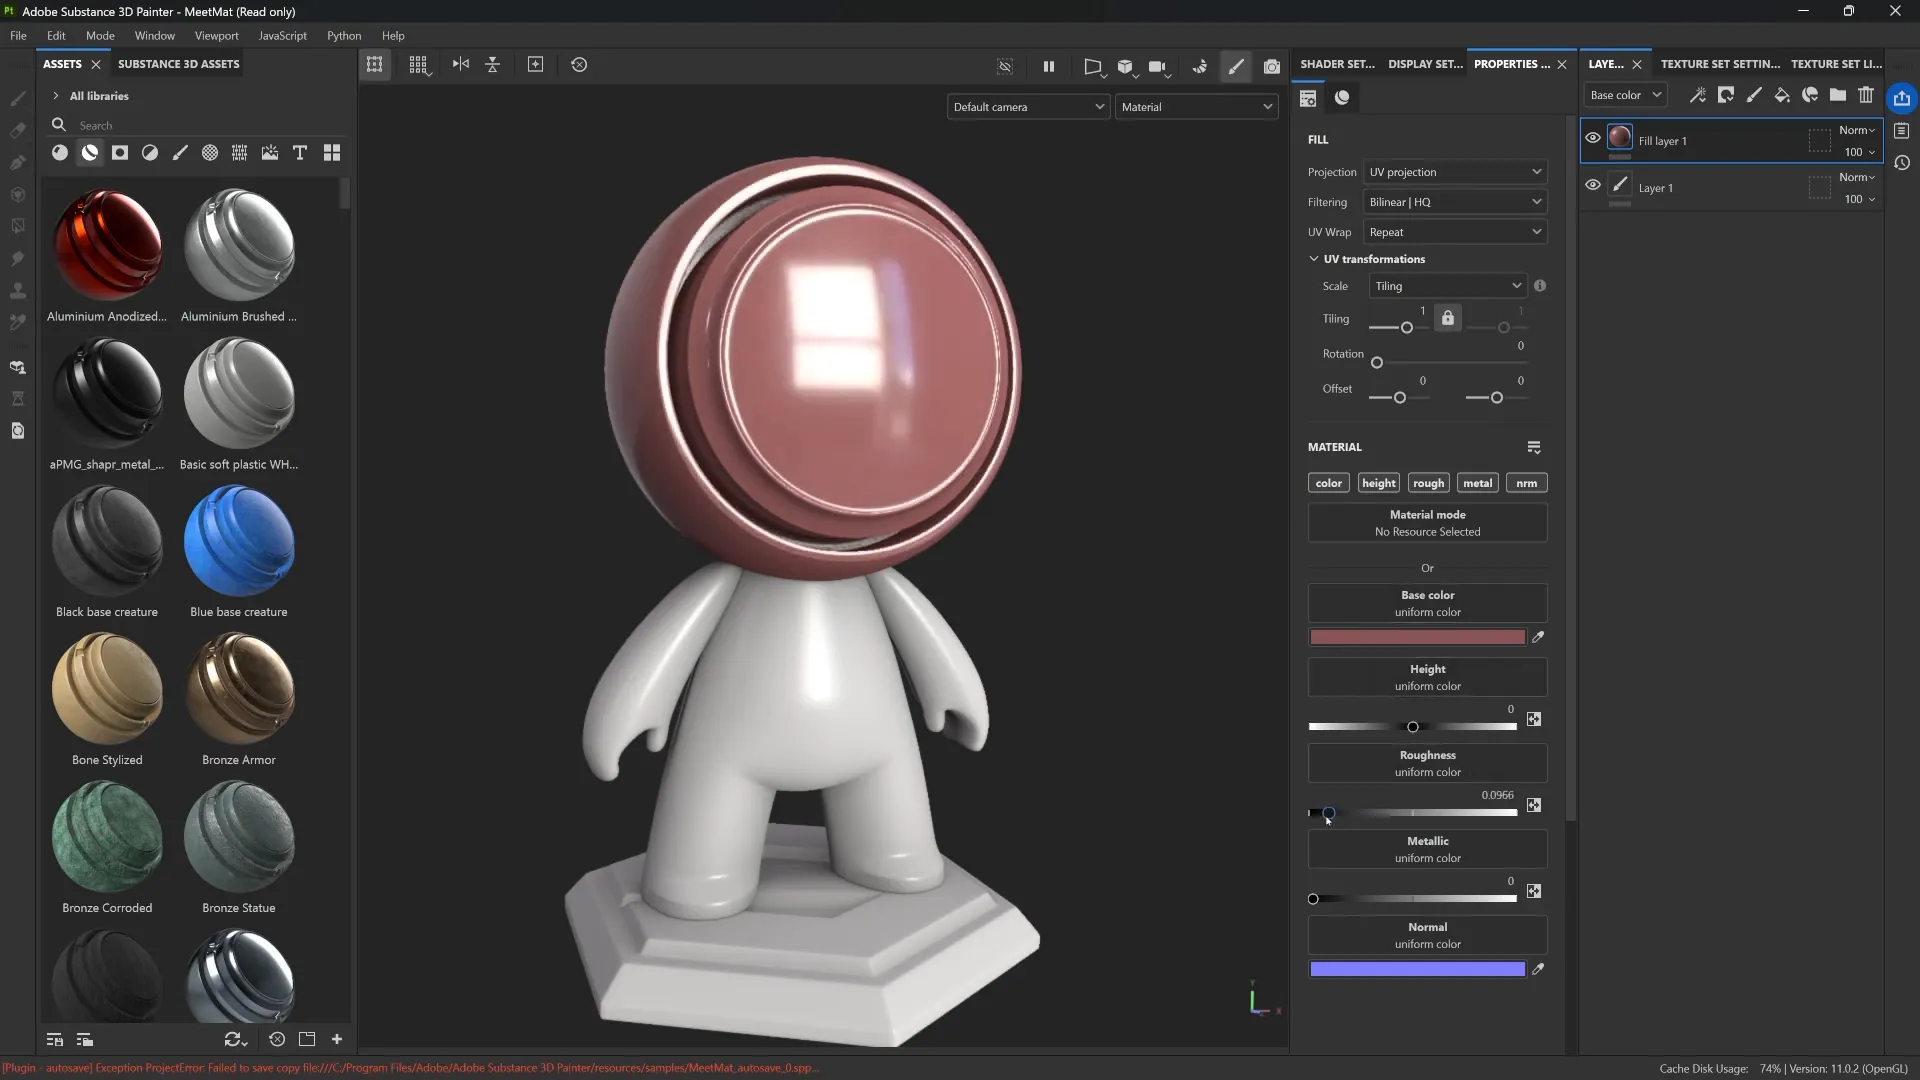Switch to Texture Set Settings tab
Screen dimensions: 1920x1080
[x=1719, y=64]
